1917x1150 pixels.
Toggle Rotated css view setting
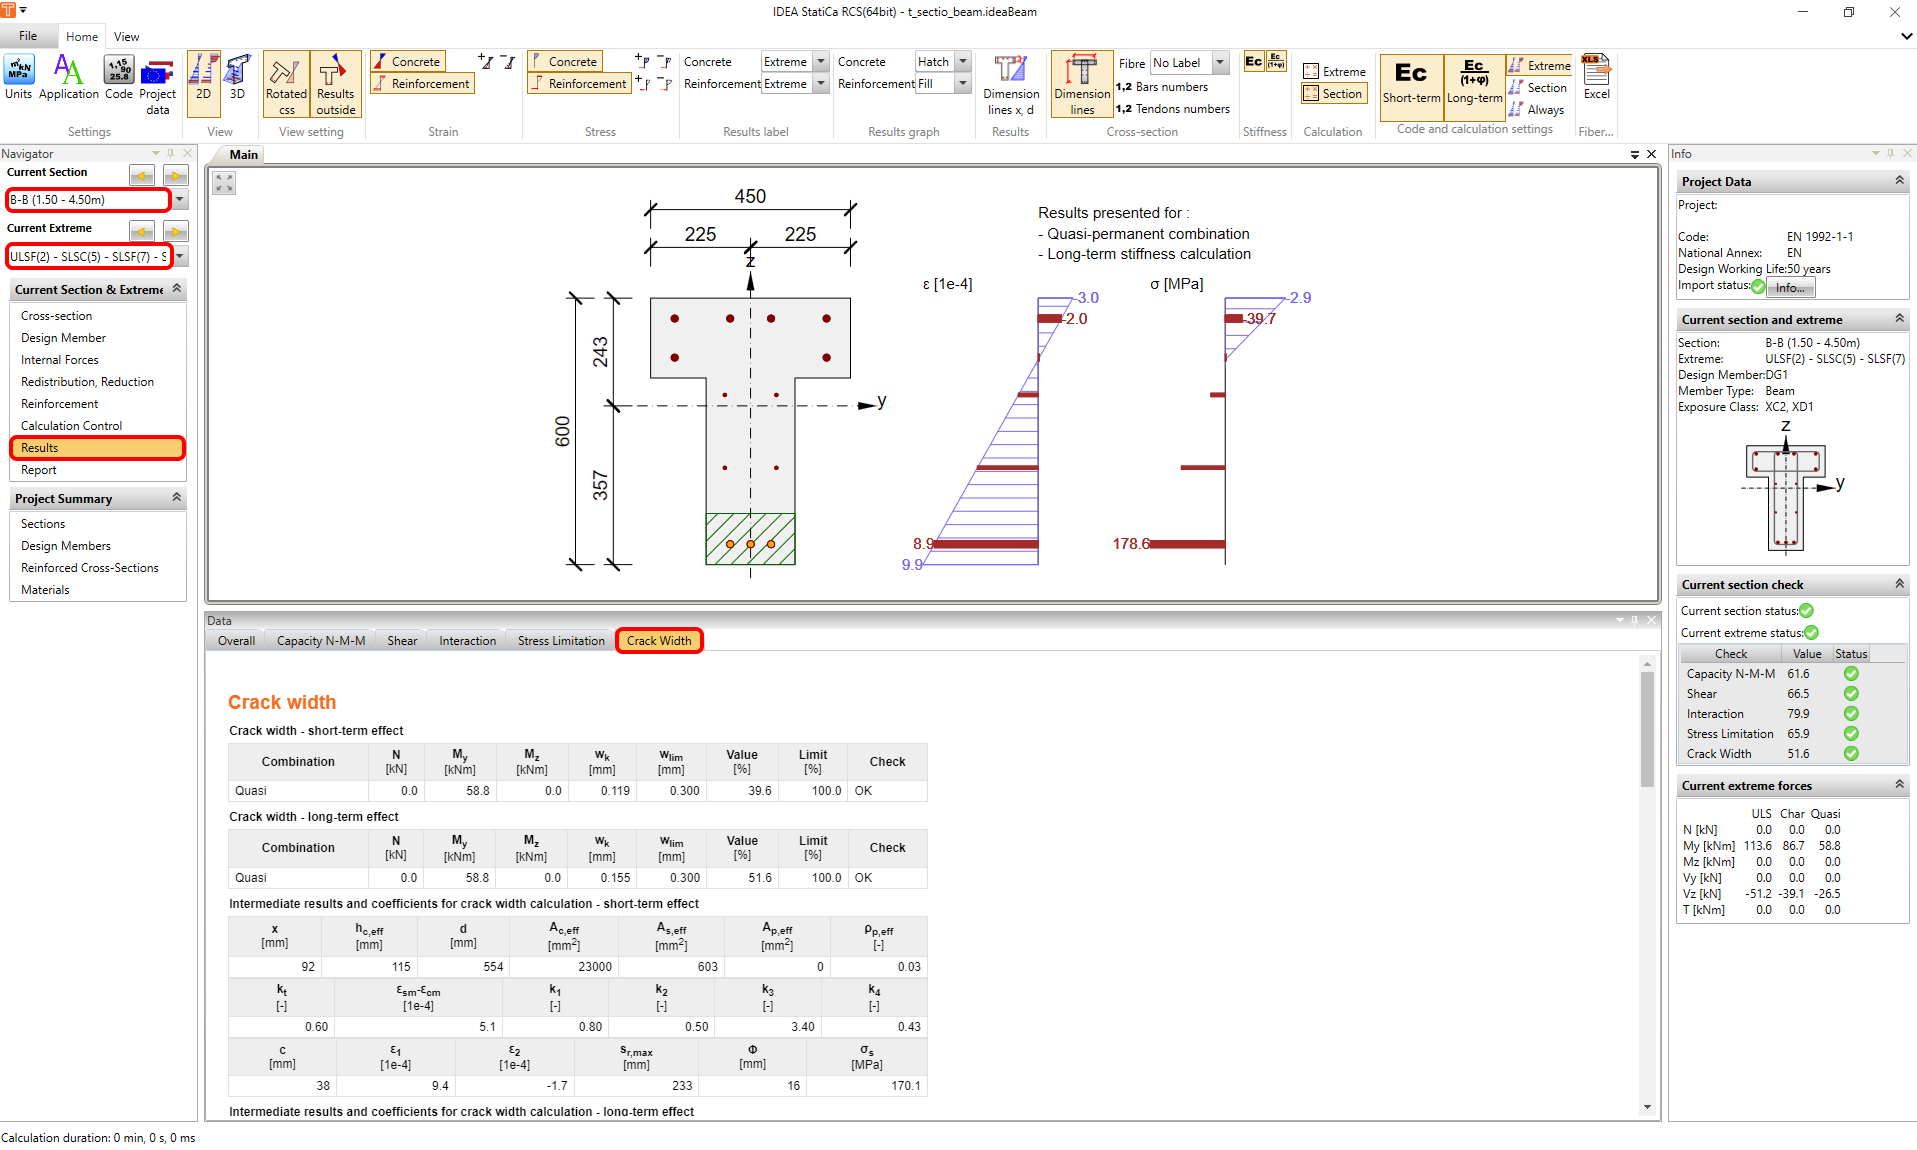point(286,84)
